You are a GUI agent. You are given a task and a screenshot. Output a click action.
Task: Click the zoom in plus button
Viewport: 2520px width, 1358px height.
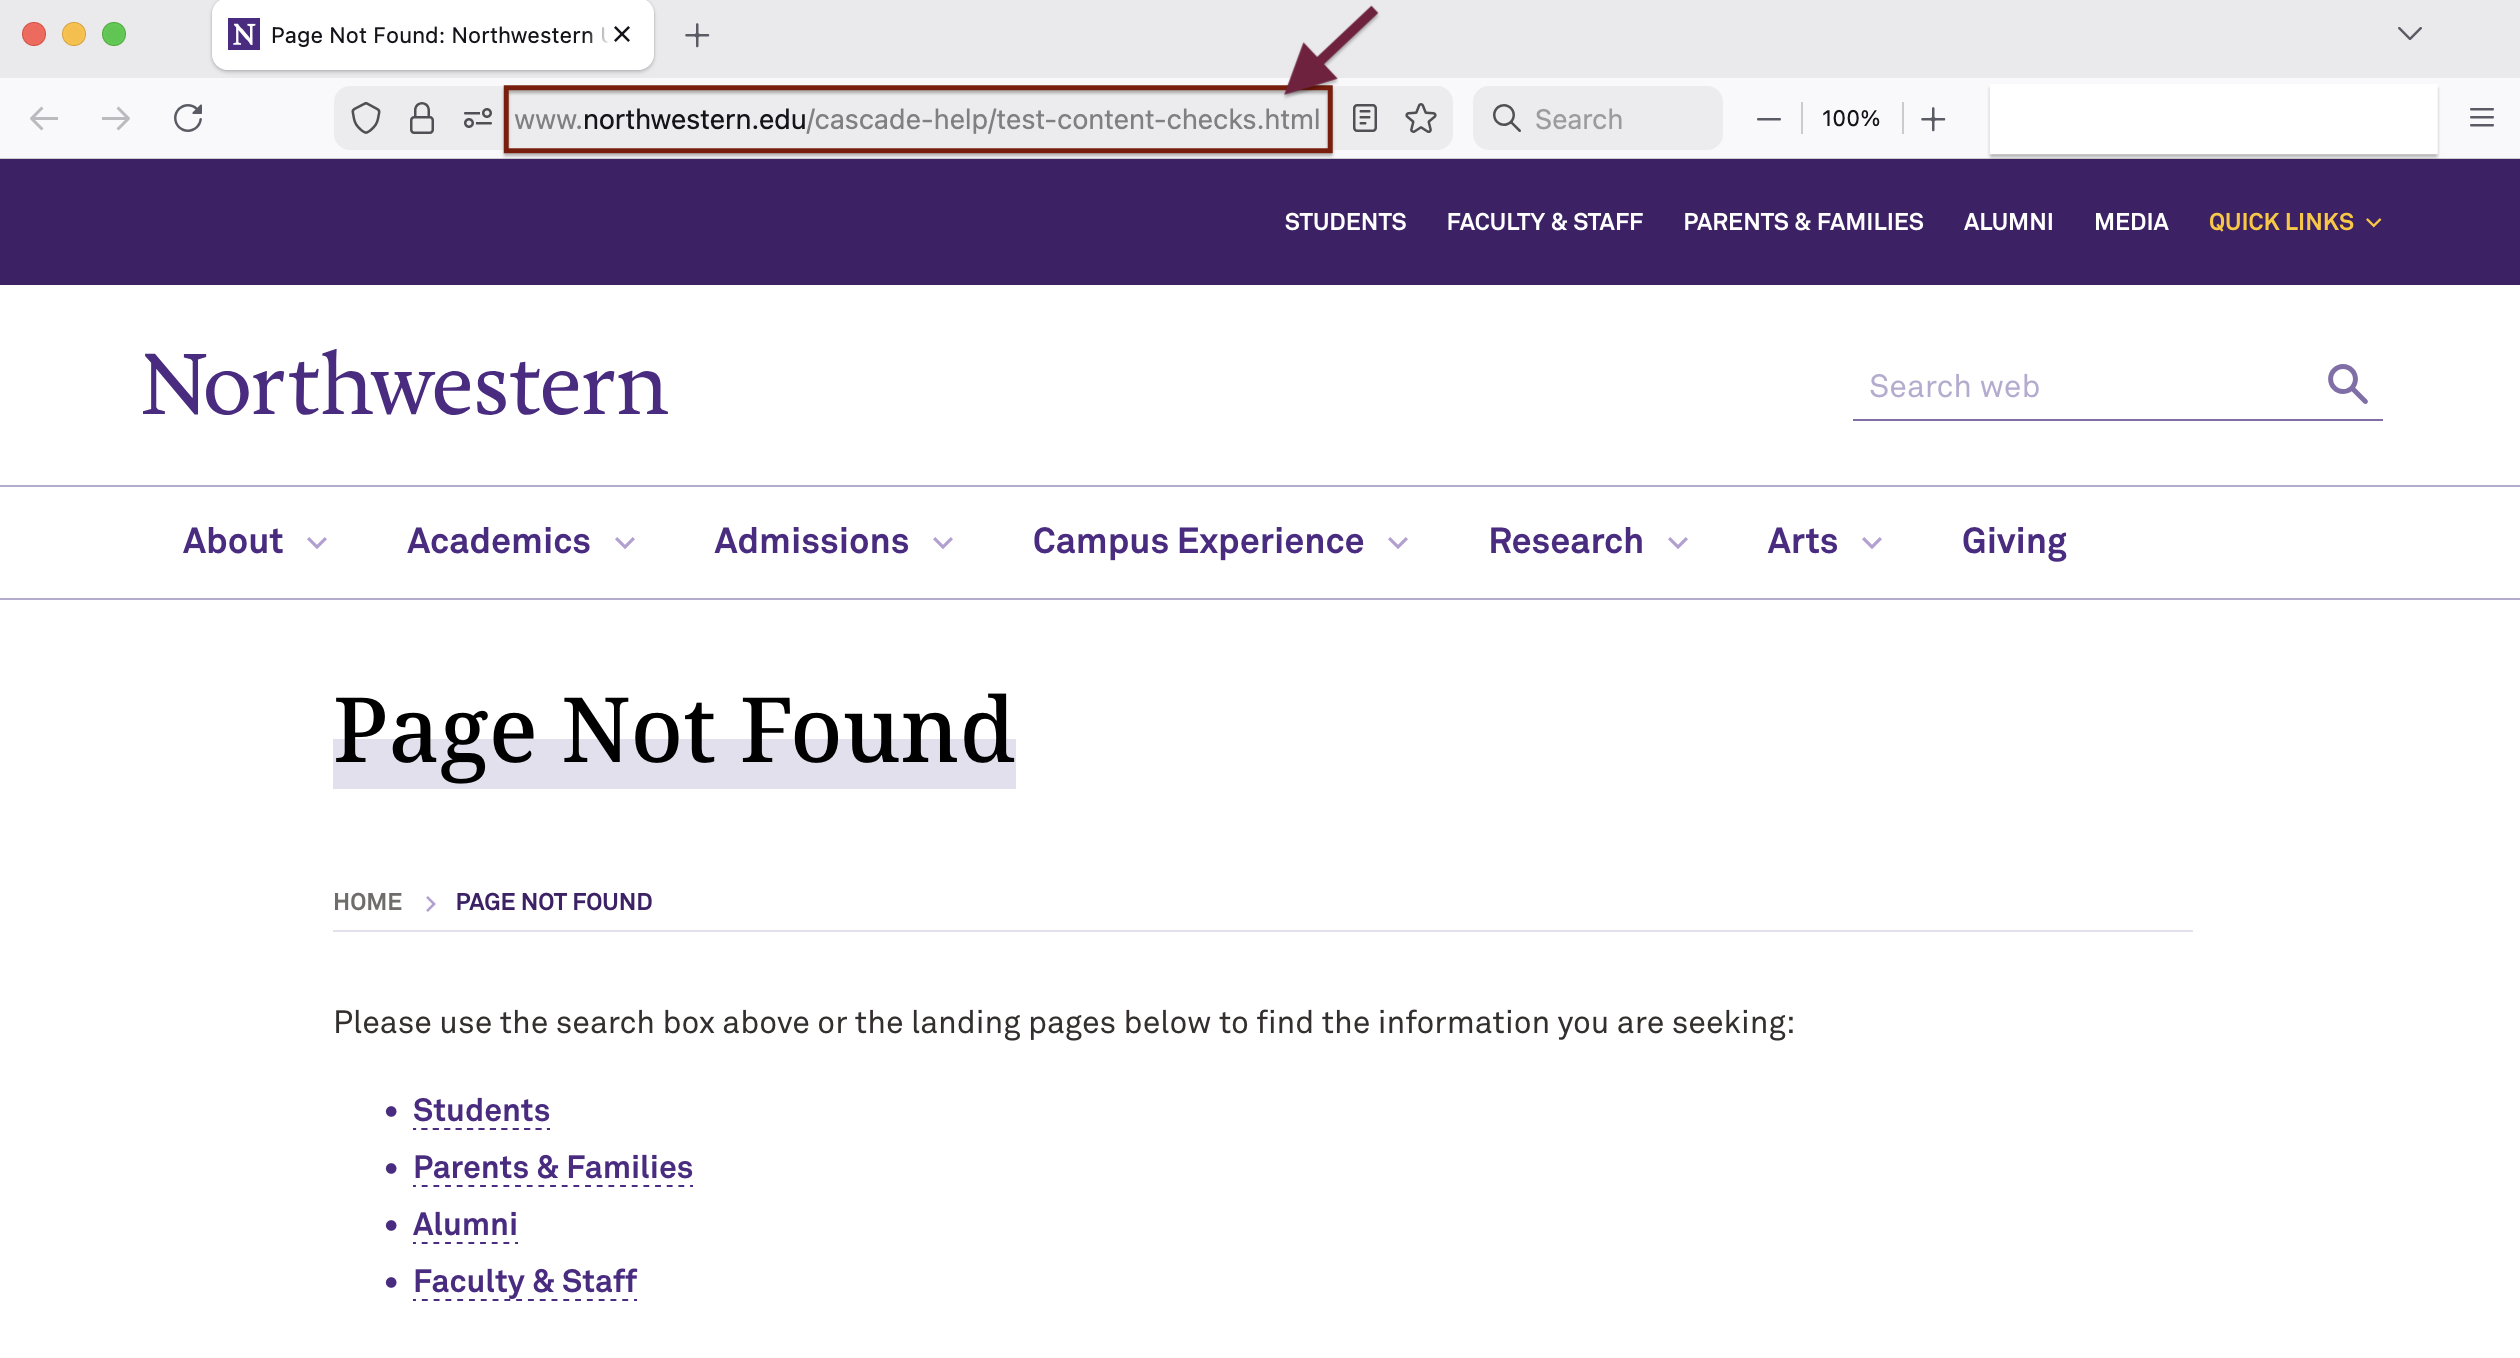1933,119
